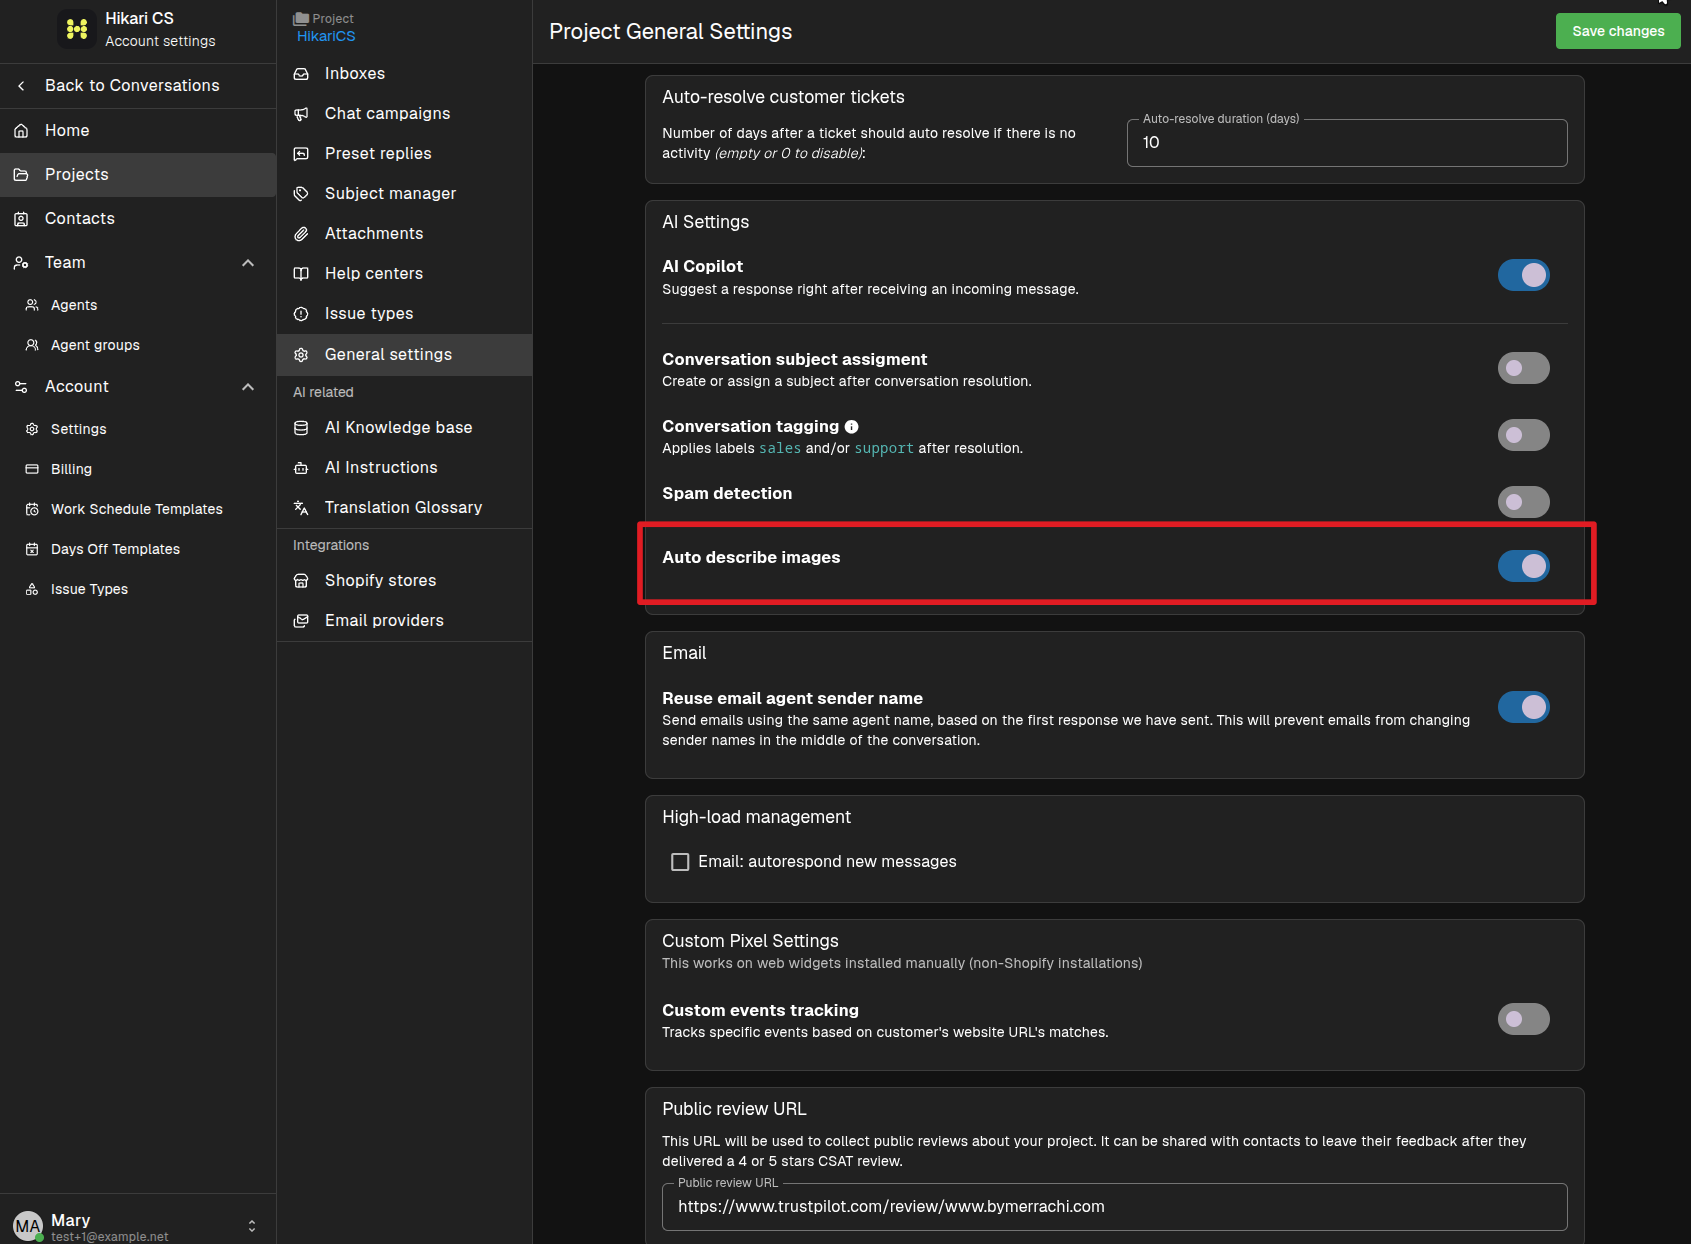
Task: Click the Projects folder icon
Action: coord(21,175)
